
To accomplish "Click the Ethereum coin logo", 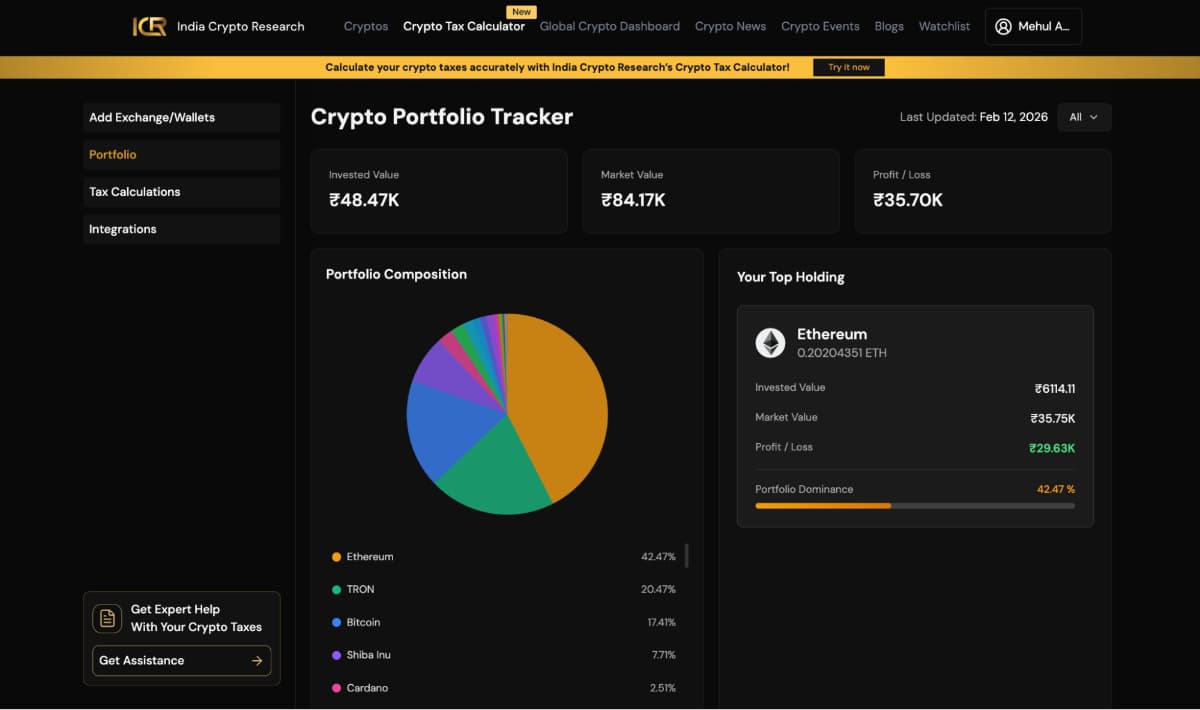I will tap(770, 343).
